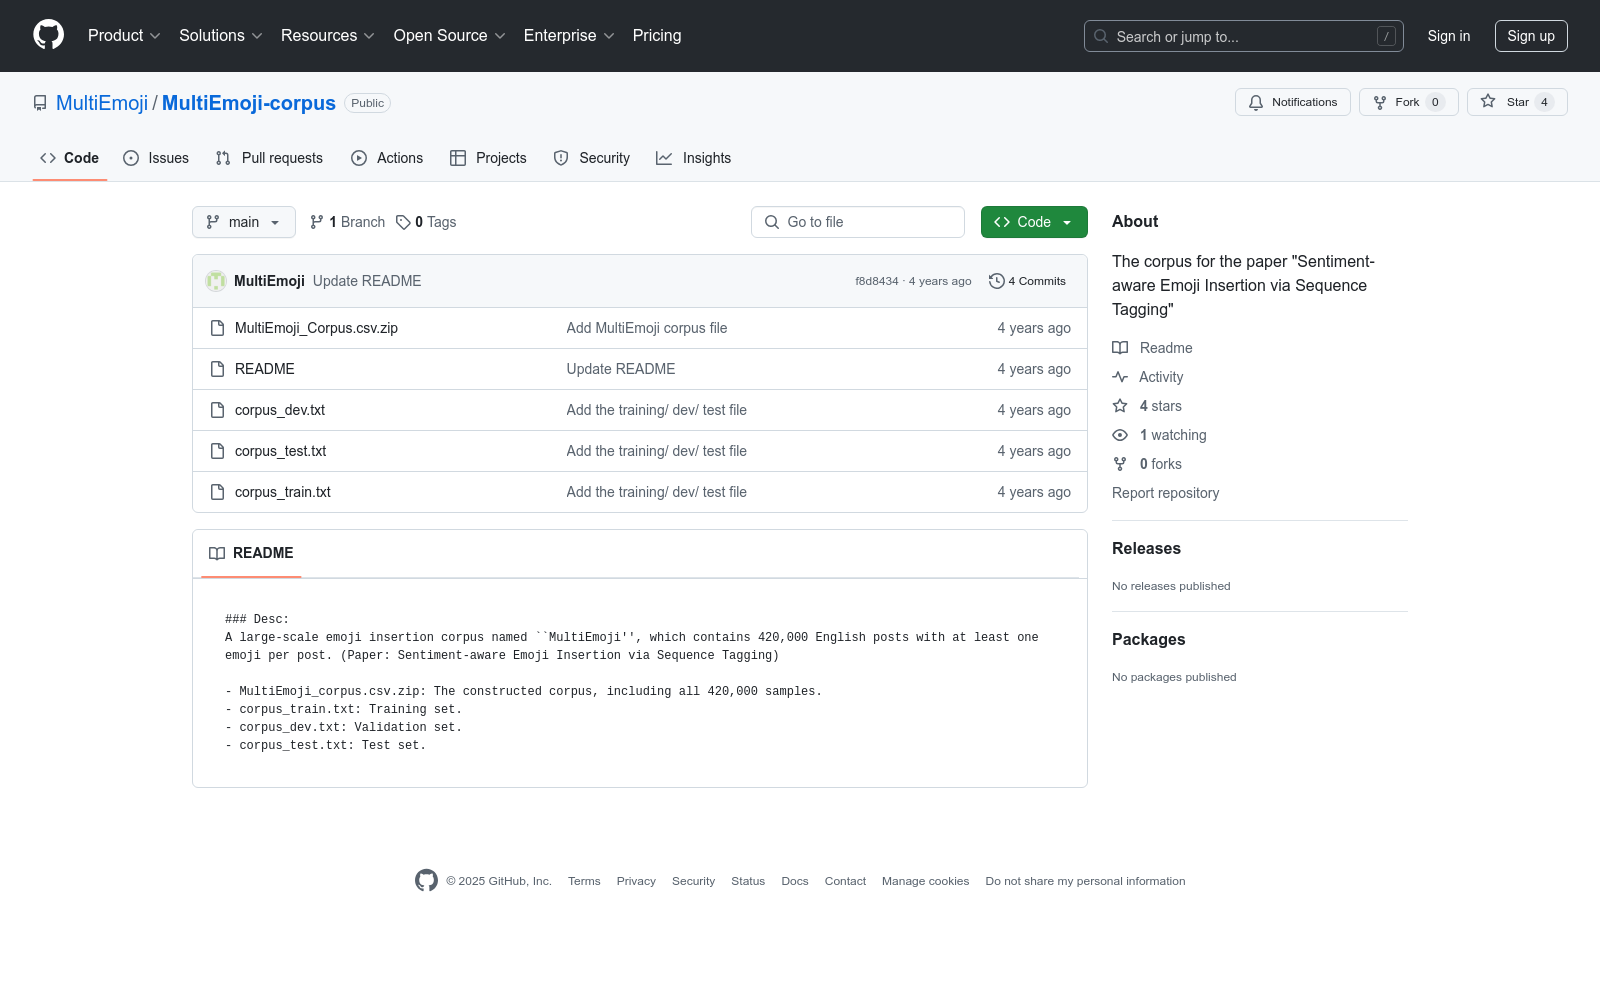Click the eye icon beside 1 watching
The width and height of the screenshot is (1600, 1000).
(1120, 435)
